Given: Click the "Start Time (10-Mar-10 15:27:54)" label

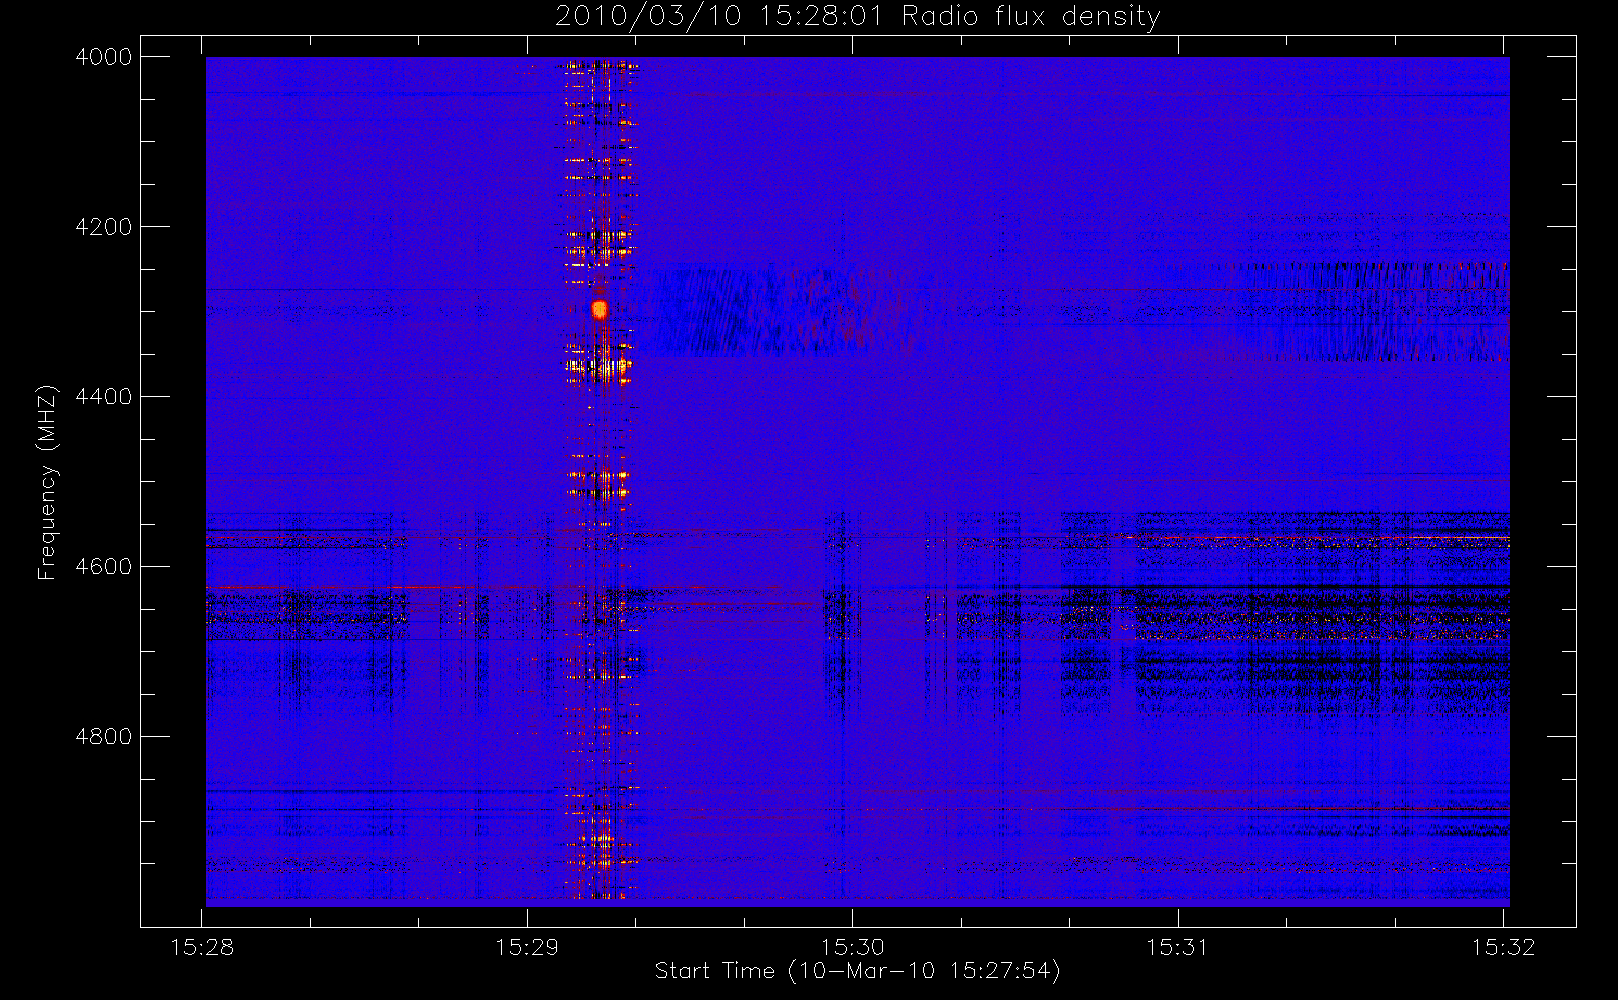Looking at the screenshot, I should (x=857, y=971).
